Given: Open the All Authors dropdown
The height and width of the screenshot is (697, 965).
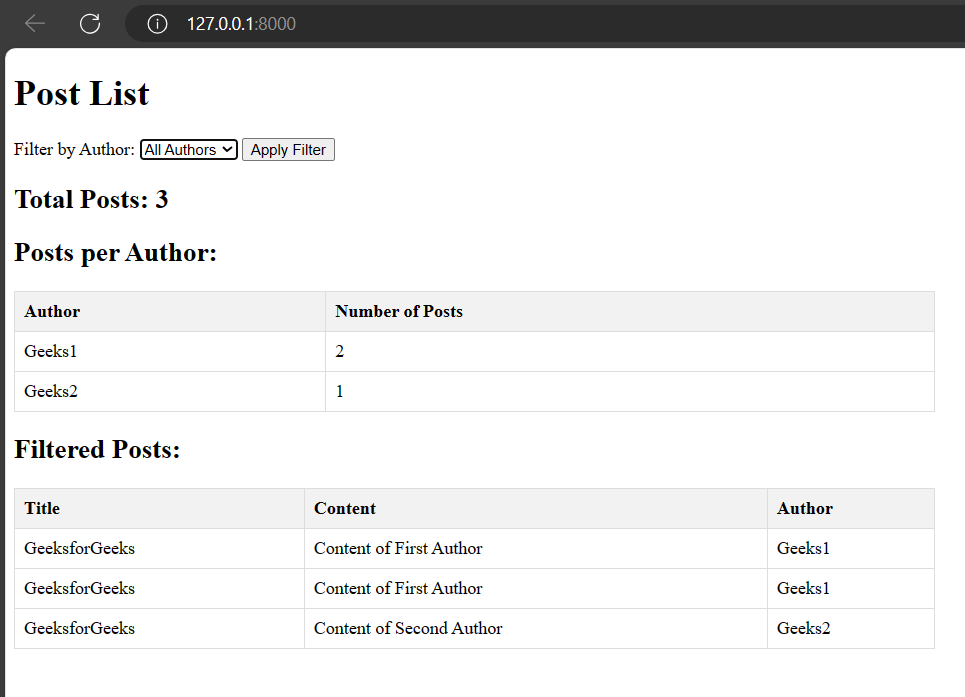Looking at the screenshot, I should coord(189,150).
